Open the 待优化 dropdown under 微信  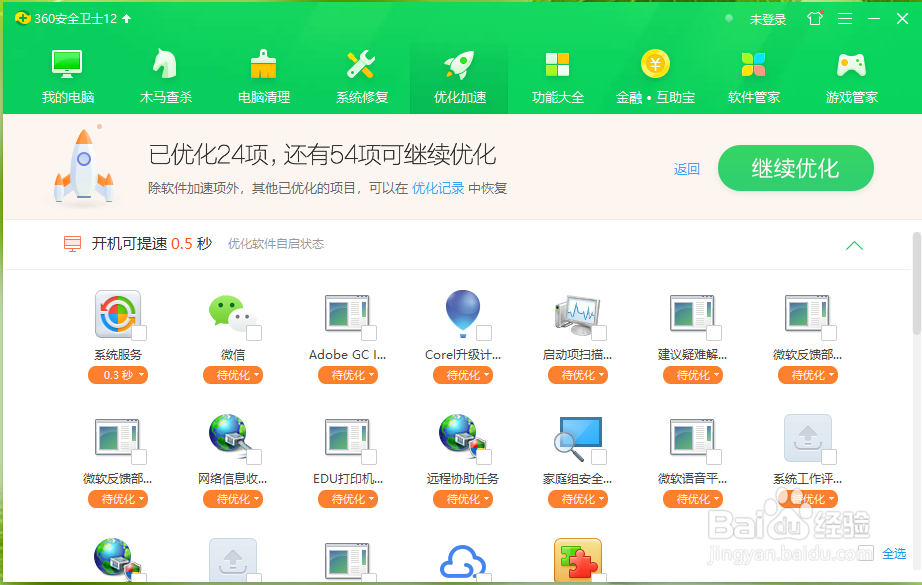tap(232, 375)
